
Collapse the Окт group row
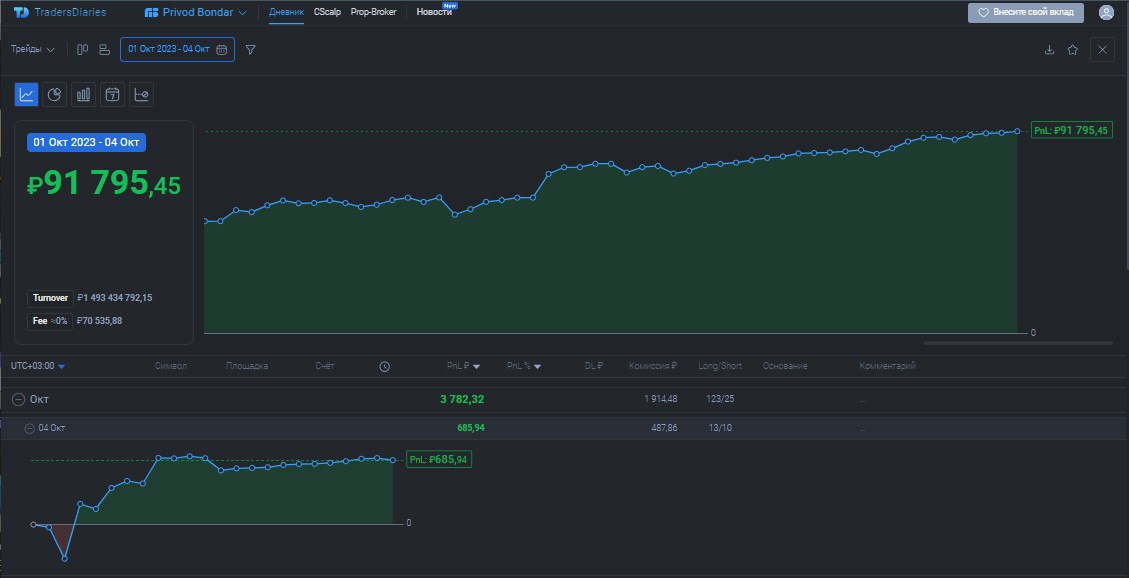click(20, 398)
